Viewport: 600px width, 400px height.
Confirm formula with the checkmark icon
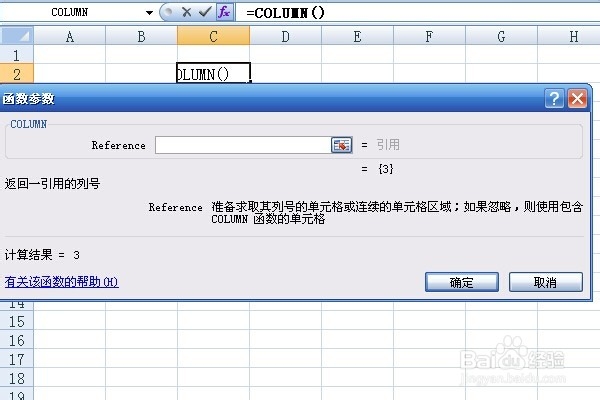(x=205, y=12)
